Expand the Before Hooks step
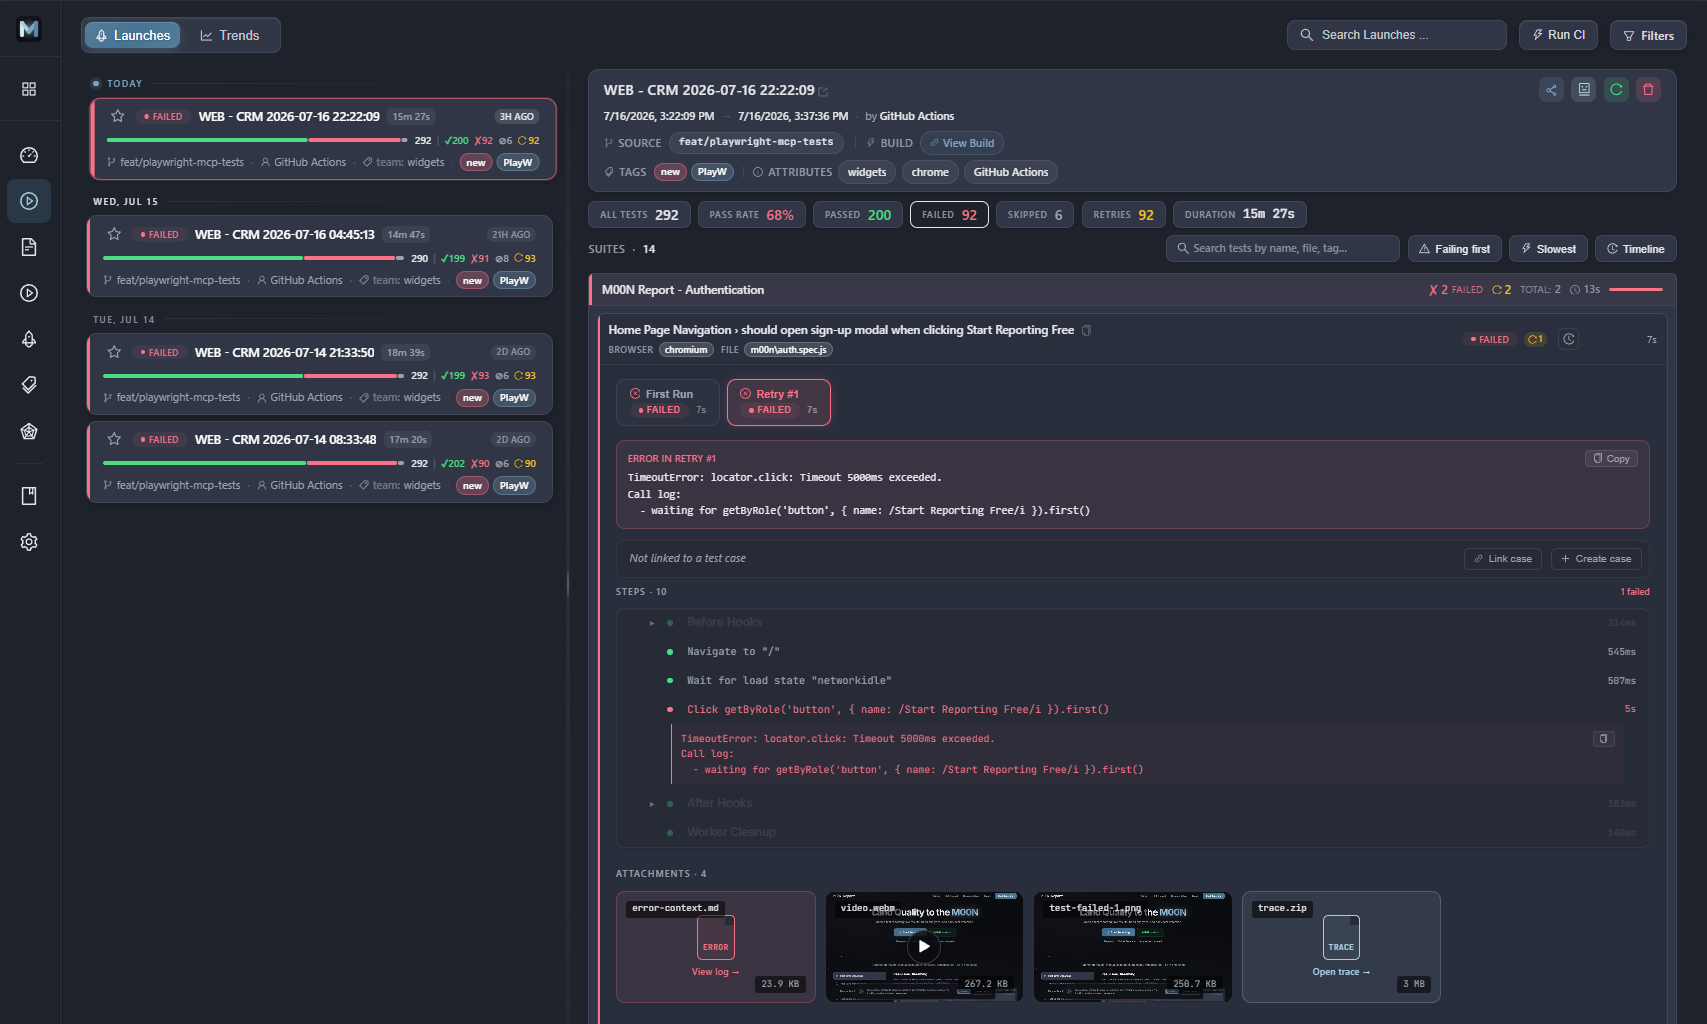 pos(652,623)
